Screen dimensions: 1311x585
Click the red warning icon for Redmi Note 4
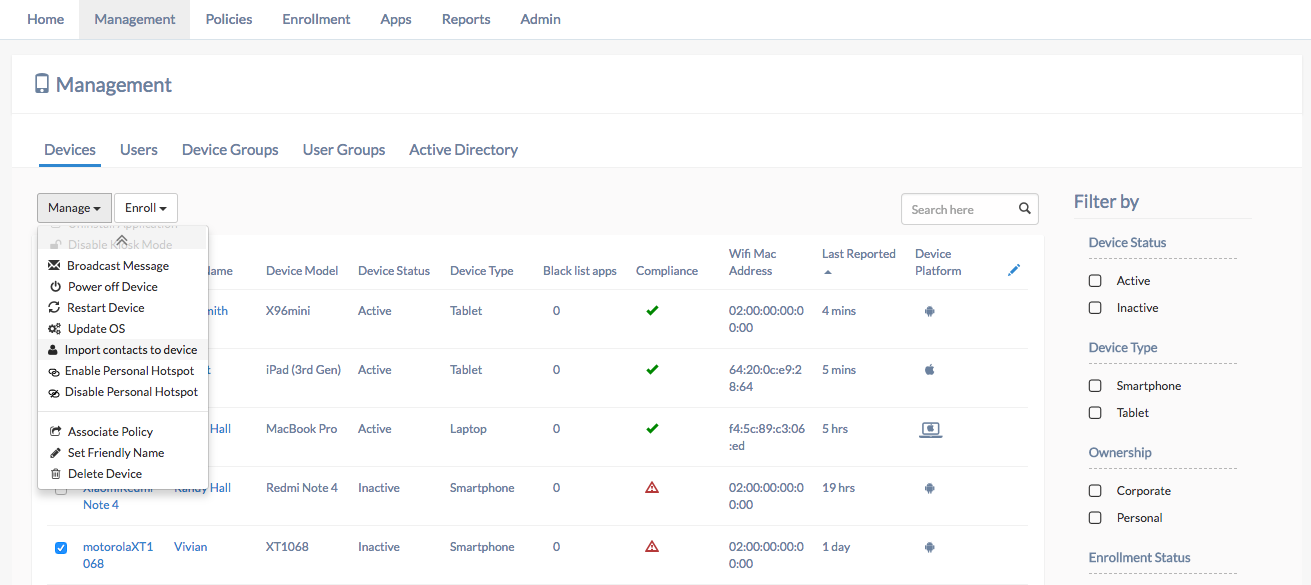[652, 488]
